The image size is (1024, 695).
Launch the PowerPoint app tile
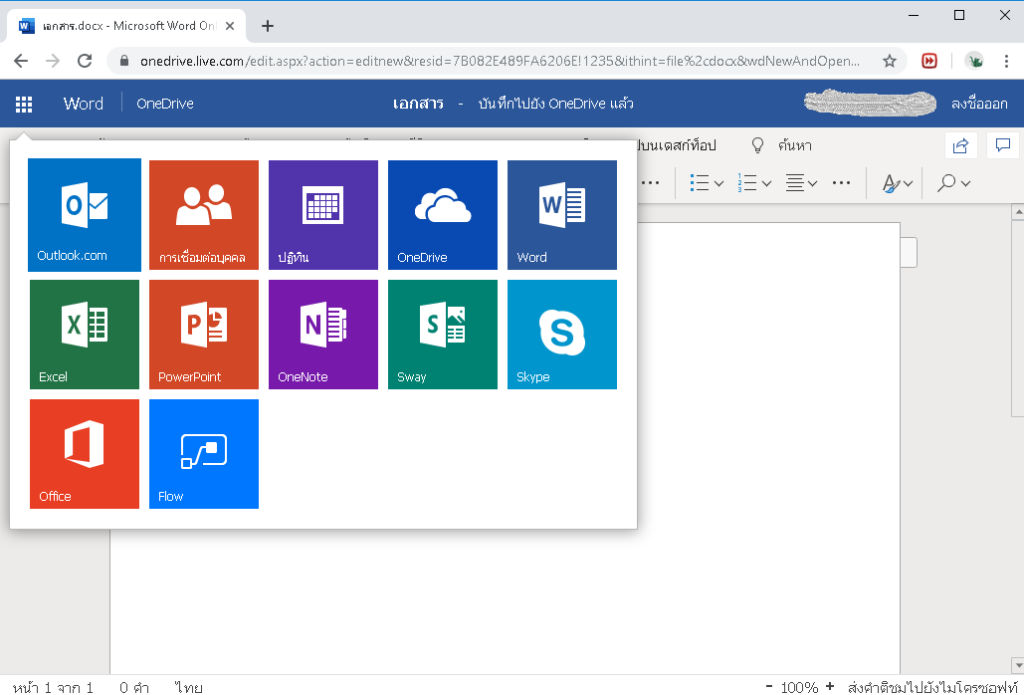pyautogui.click(x=204, y=334)
